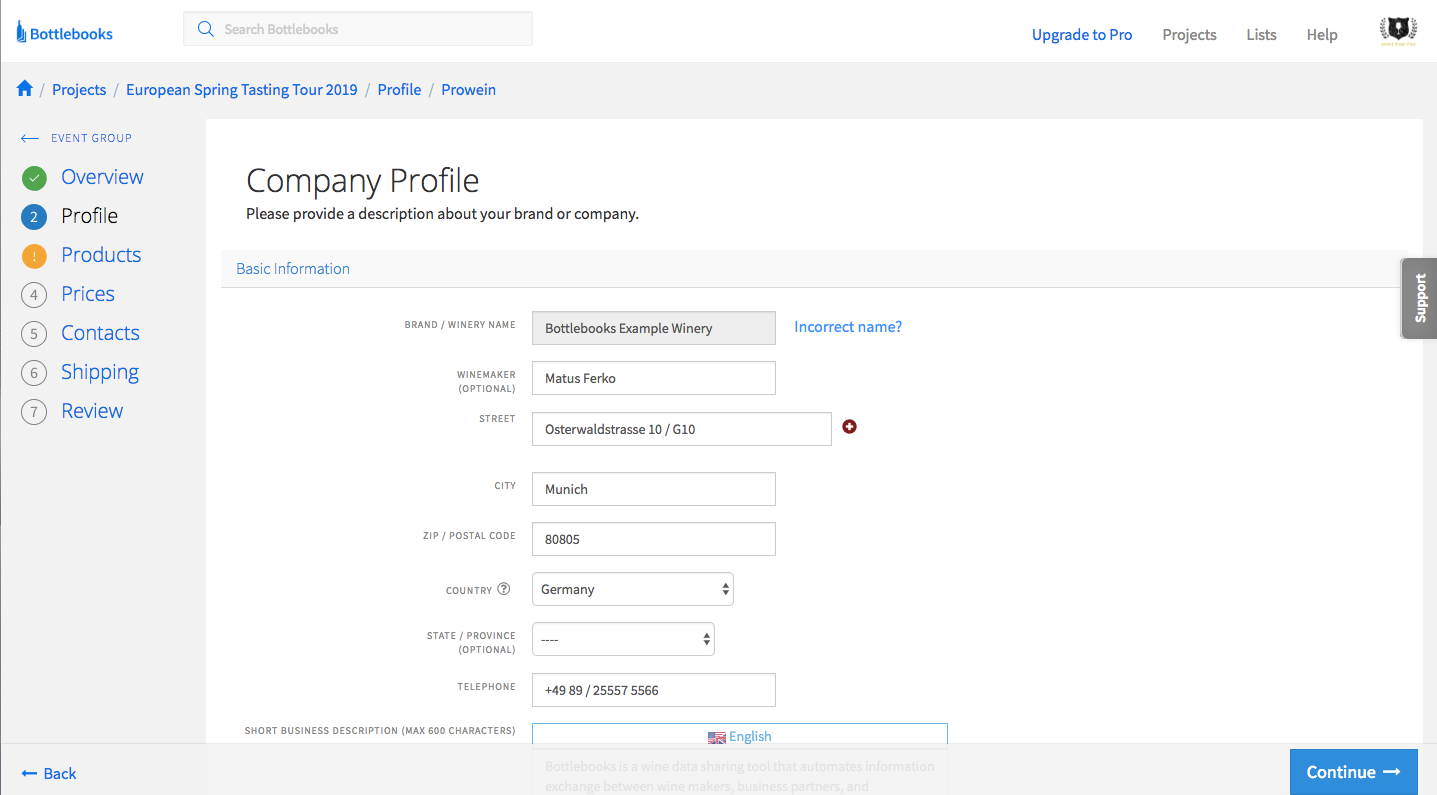The height and width of the screenshot is (795, 1437).
Task: Open Lists in top navigation
Action: pyautogui.click(x=1261, y=35)
